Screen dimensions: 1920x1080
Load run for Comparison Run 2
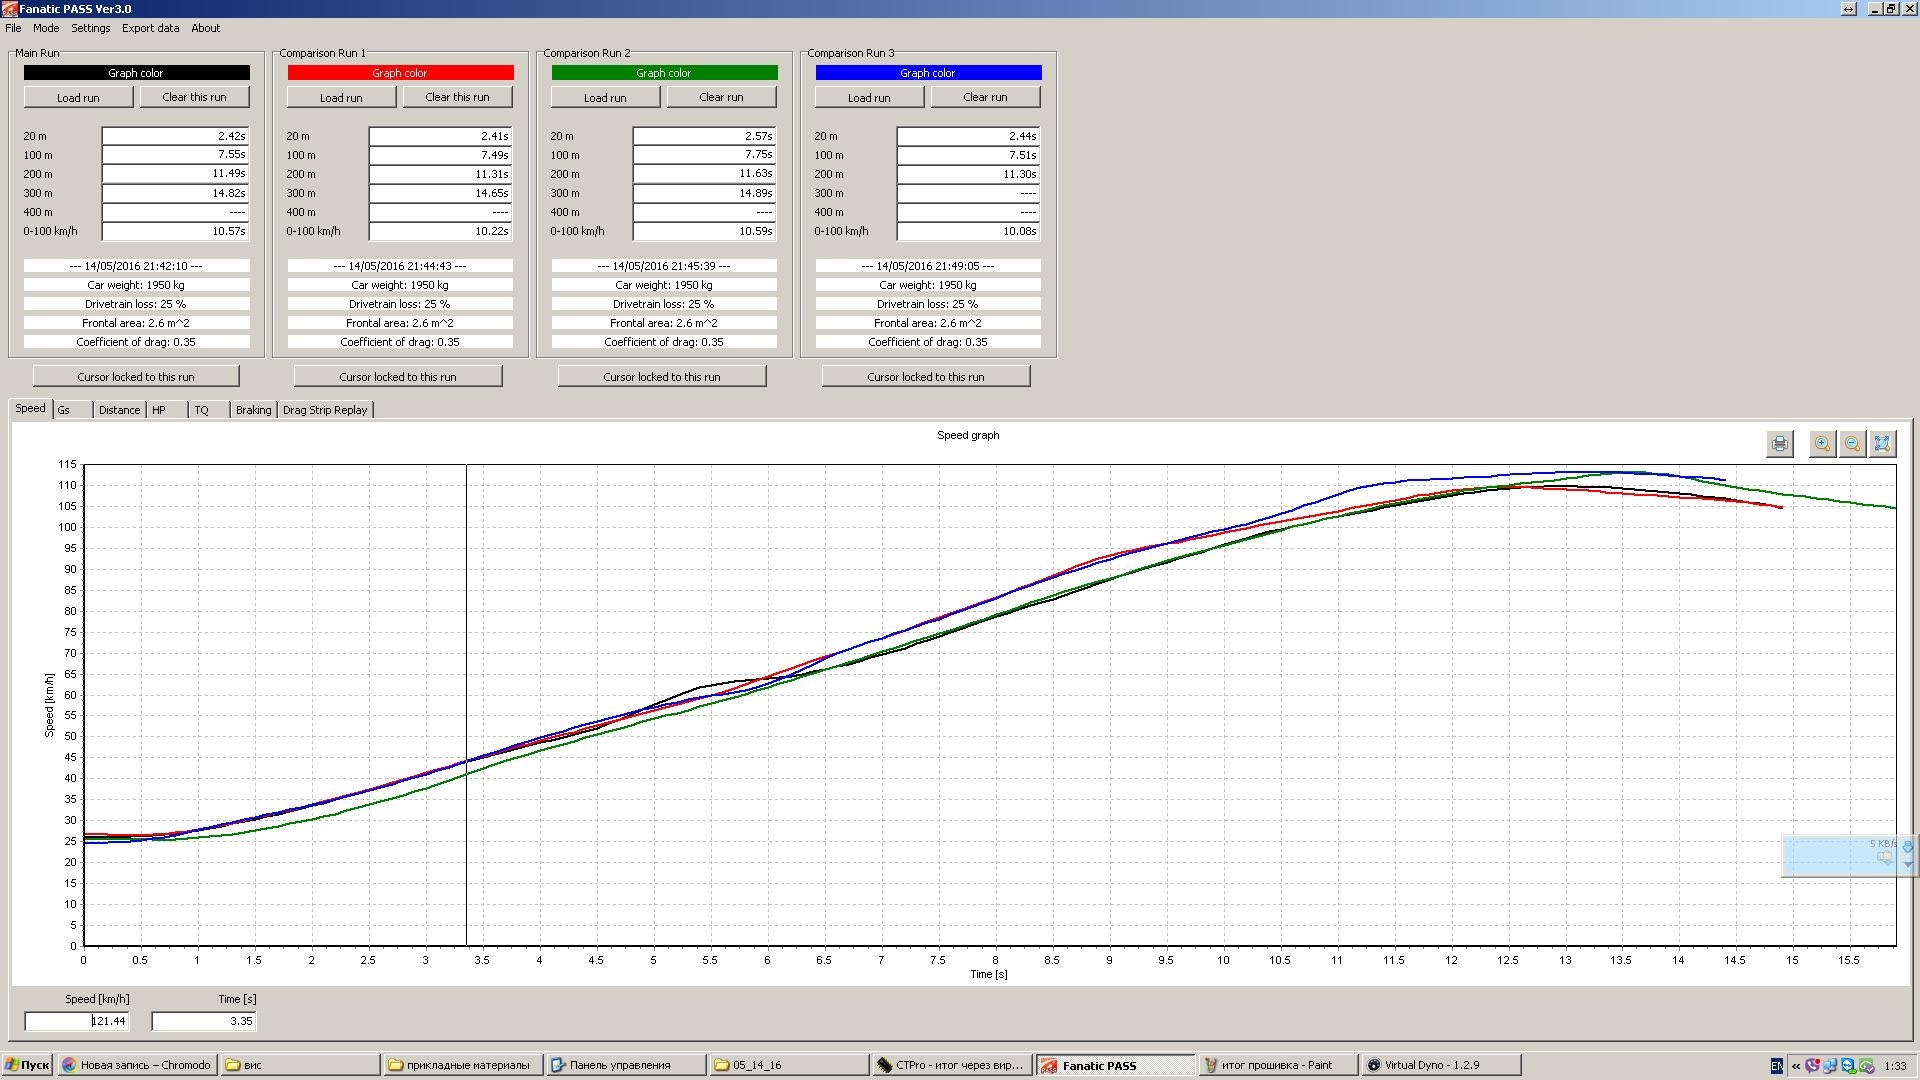(606, 97)
